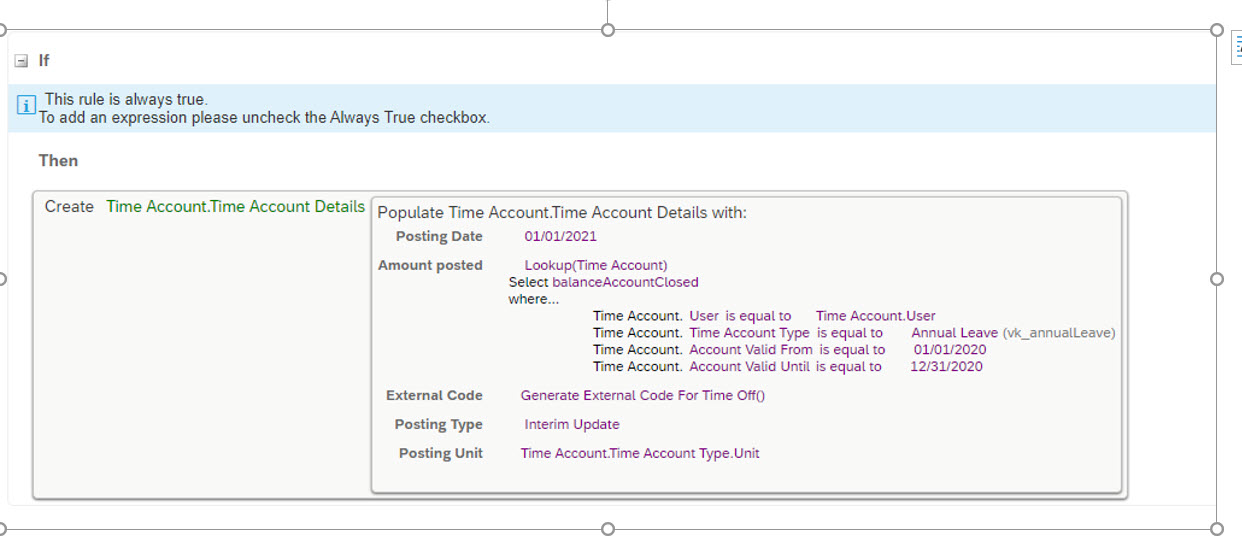Edit Account Valid Until date 12/31/2020
The height and width of the screenshot is (538, 1242).
[x=946, y=367]
